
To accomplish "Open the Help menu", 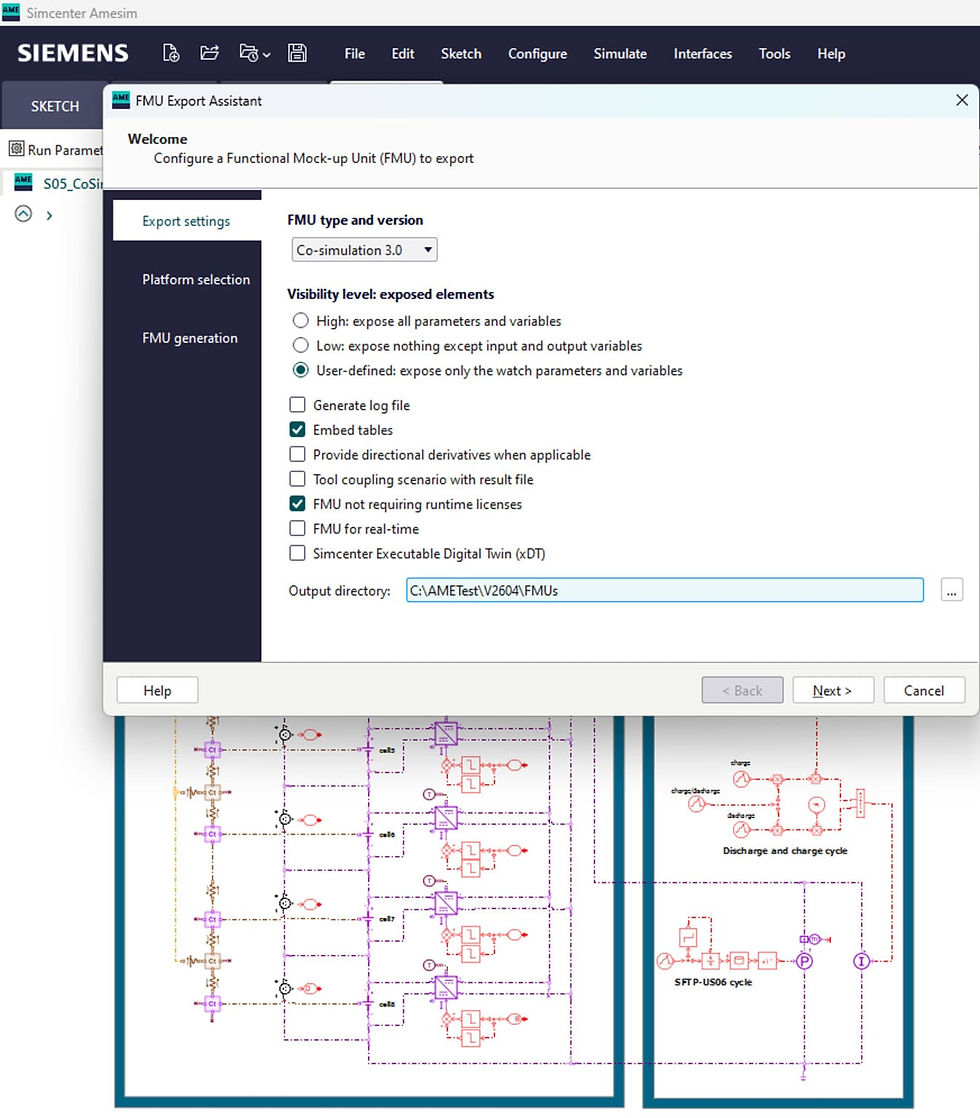I will tap(831, 53).
